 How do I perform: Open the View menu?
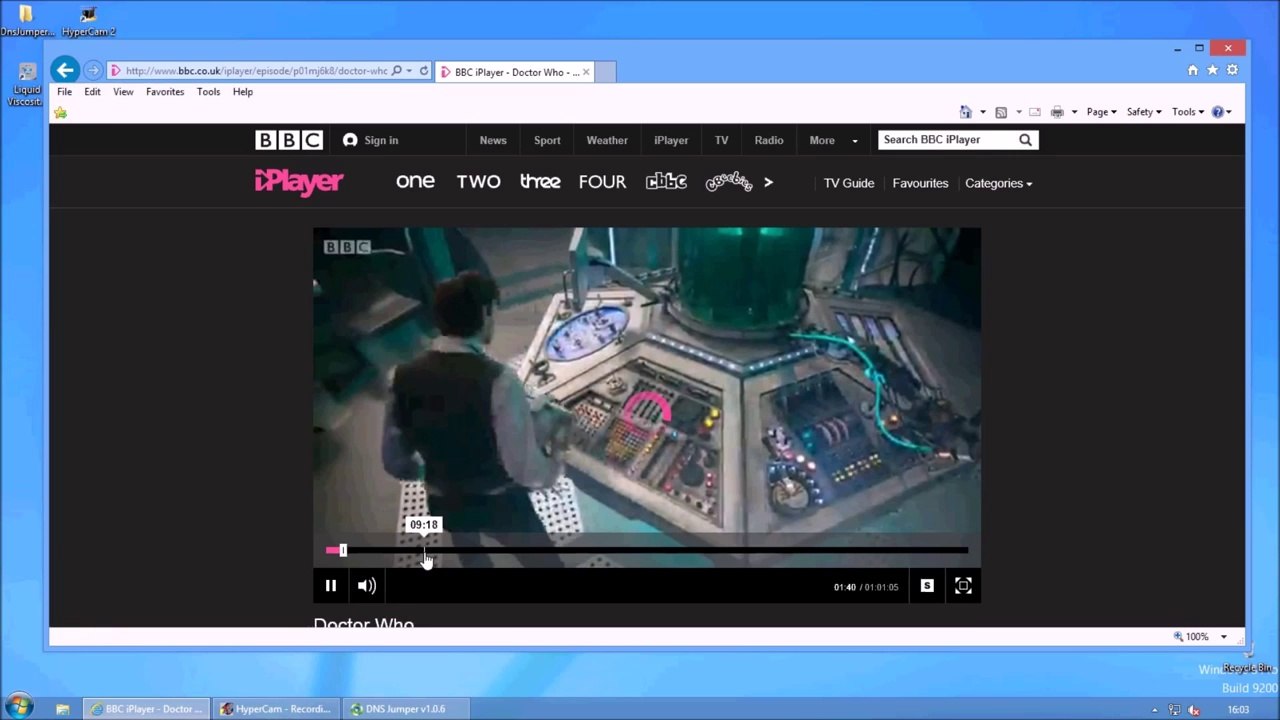[123, 92]
